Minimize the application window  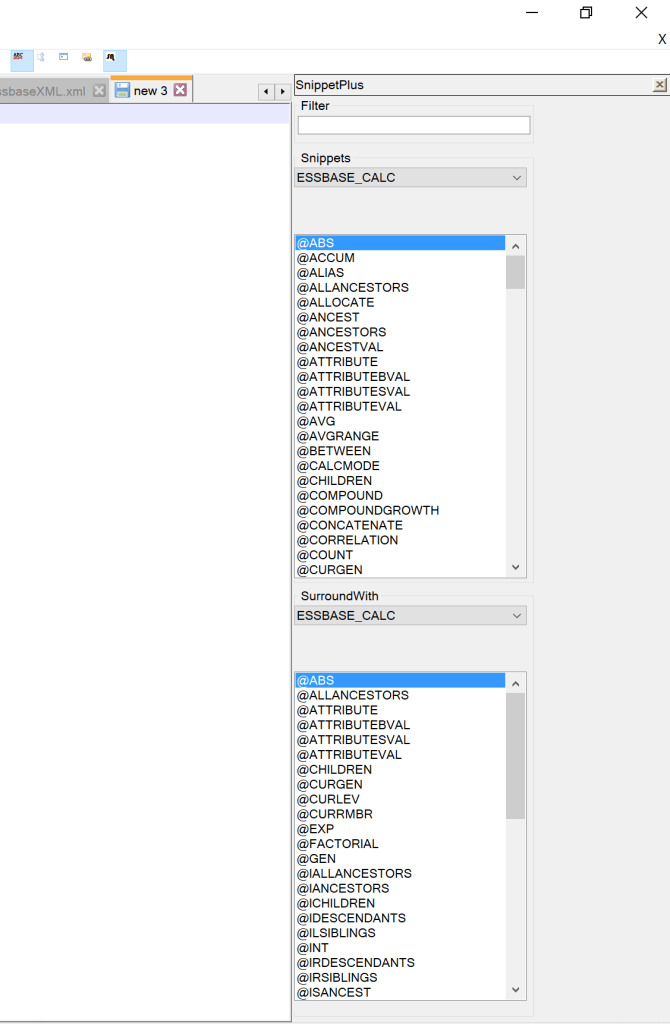(x=532, y=12)
